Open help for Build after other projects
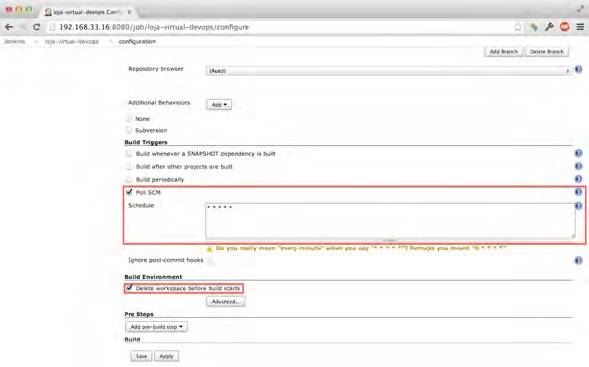The image size is (589, 367). click(578, 166)
